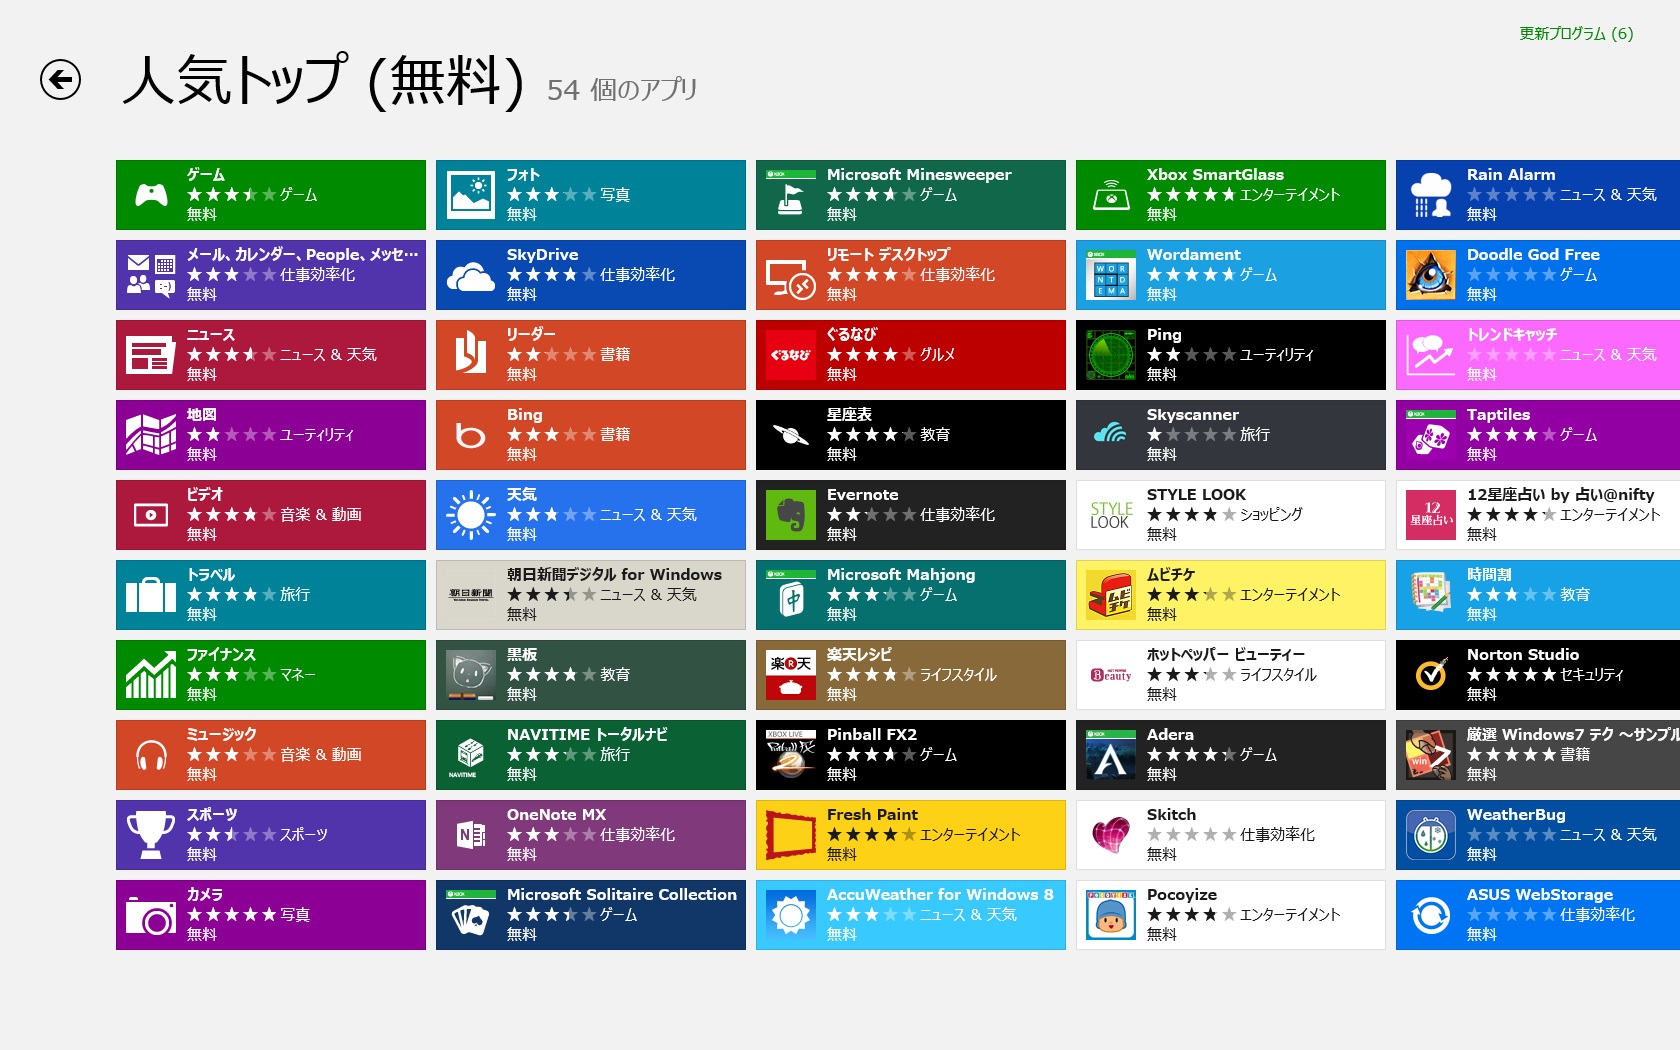This screenshot has height=1050, width=1680.
Task: Open the Adera game title
Action: click(1170, 735)
